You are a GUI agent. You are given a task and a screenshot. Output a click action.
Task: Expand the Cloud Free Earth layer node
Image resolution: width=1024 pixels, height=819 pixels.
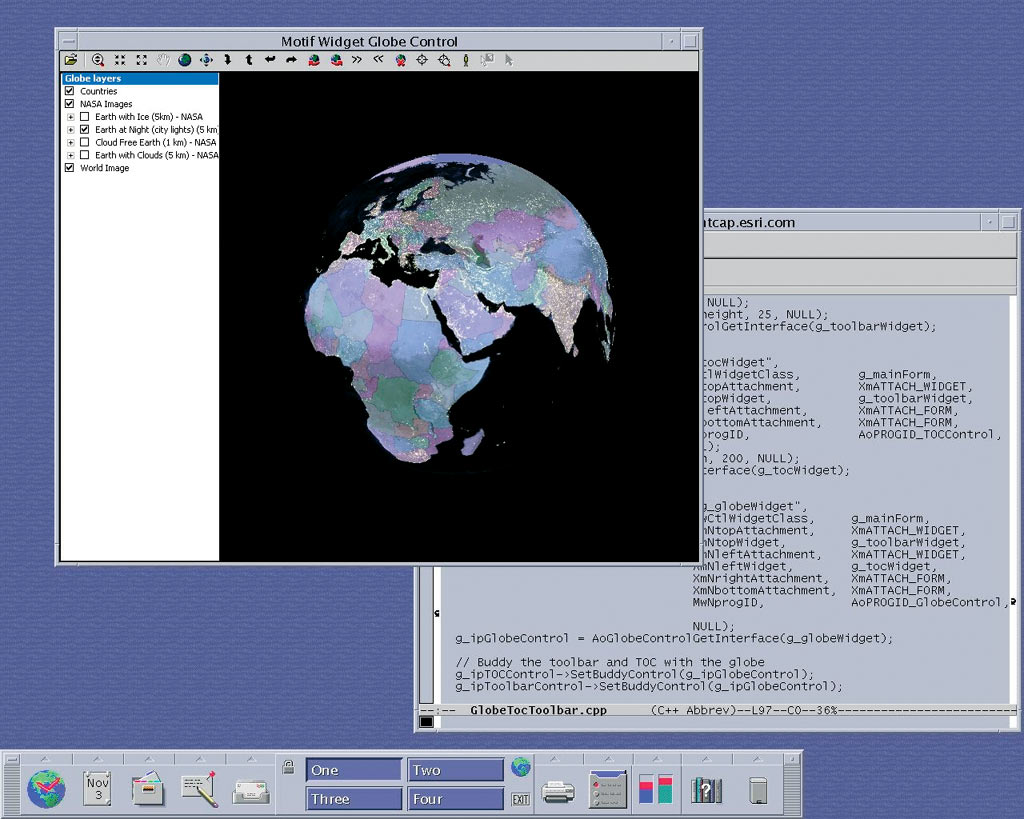click(x=71, y=143)
